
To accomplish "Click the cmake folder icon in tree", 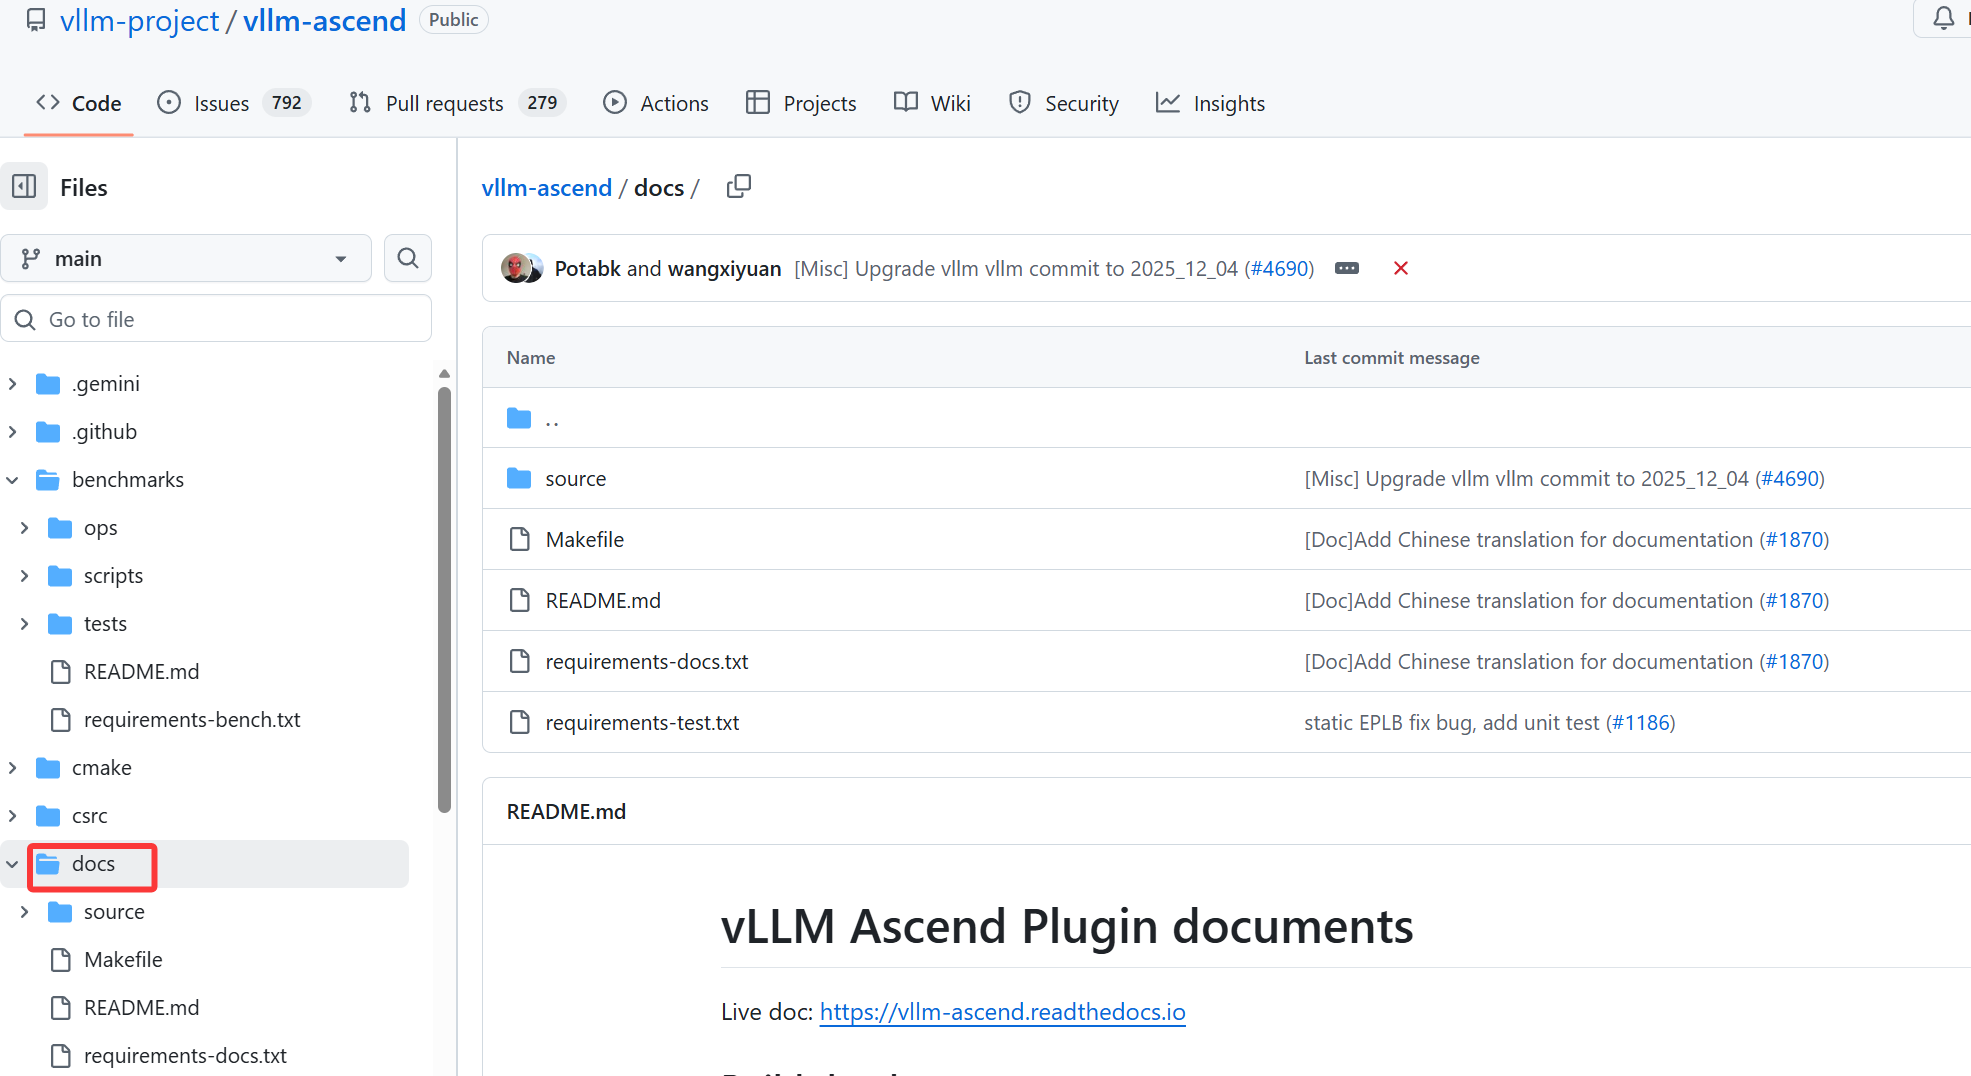I will point(48,768).
